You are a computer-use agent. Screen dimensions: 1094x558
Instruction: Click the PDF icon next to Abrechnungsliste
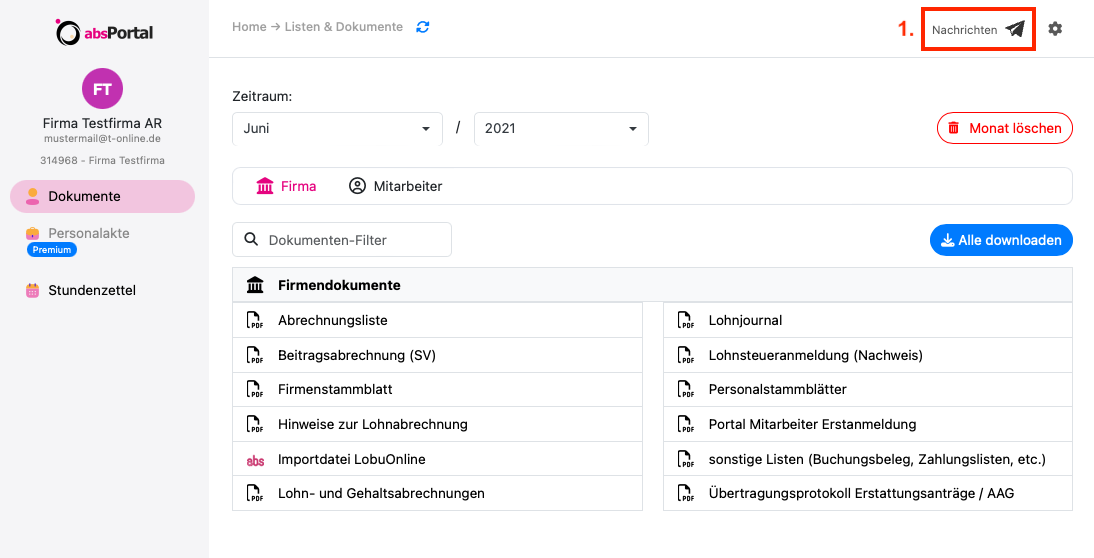pyautogui.click(x=255, y=321)
